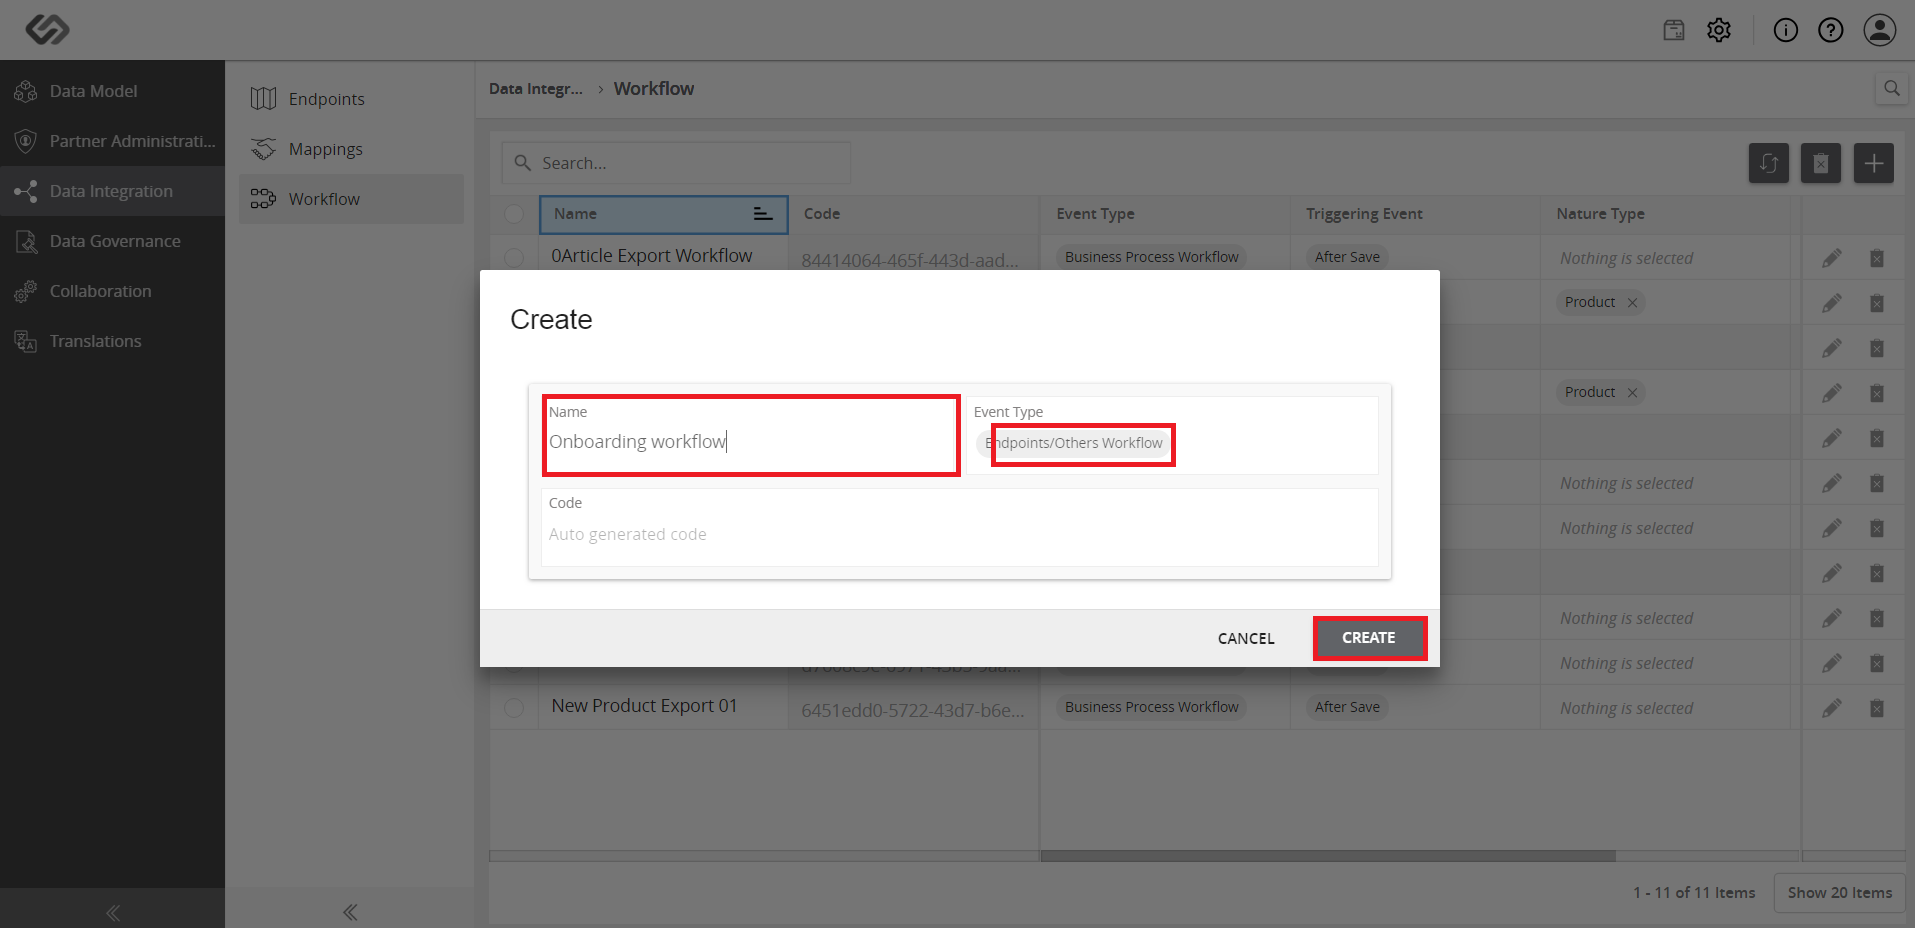Viewport: 1915px width, 928px height.
Task: Click CANCEL in Create dialog
Action: click(1246, 638)
